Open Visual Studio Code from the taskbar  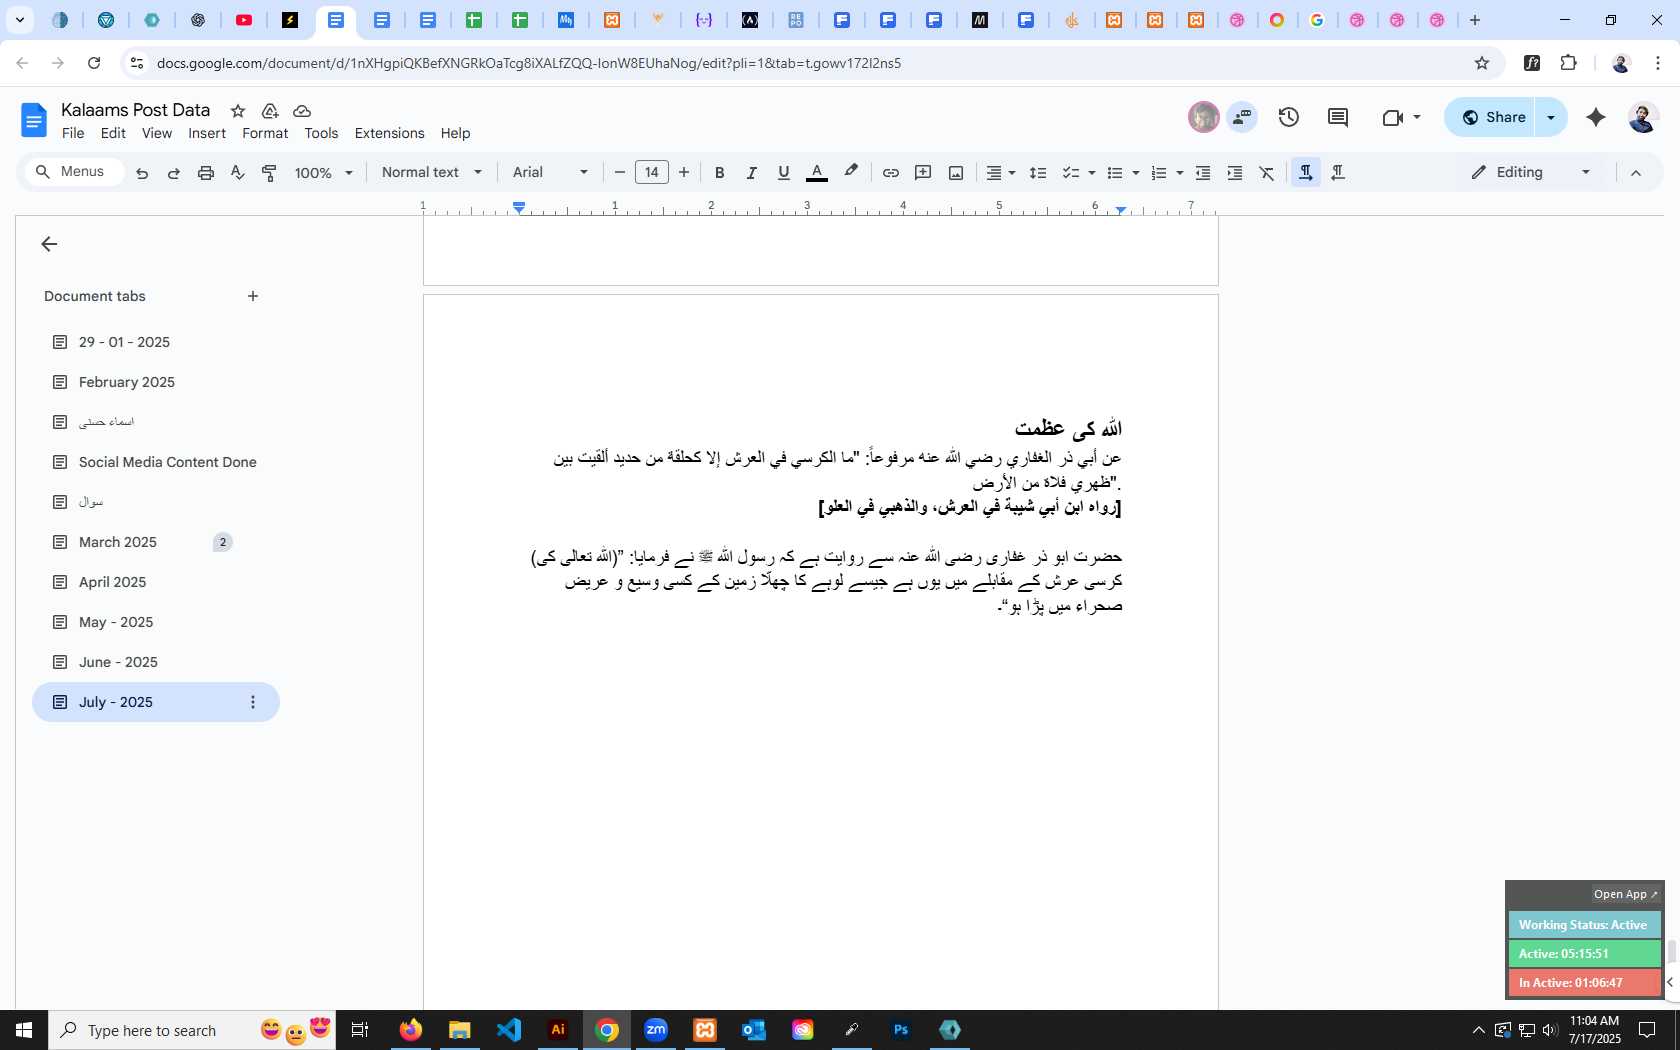click(509, 1030)
